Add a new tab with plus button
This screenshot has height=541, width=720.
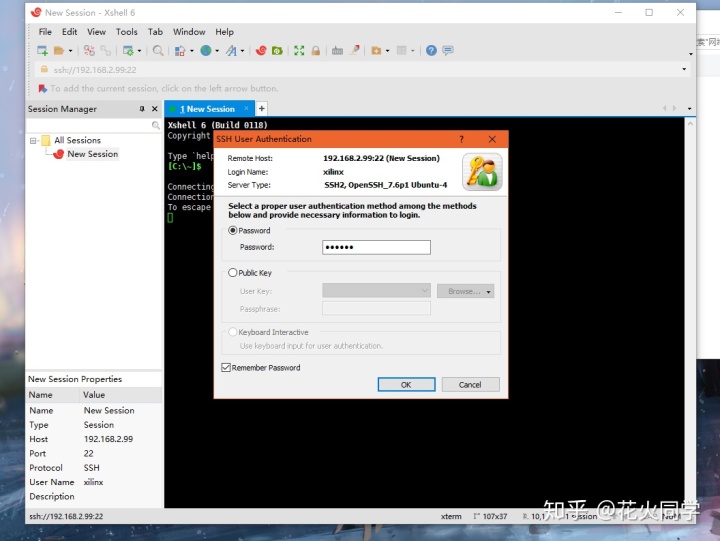[x=262, y=109]
